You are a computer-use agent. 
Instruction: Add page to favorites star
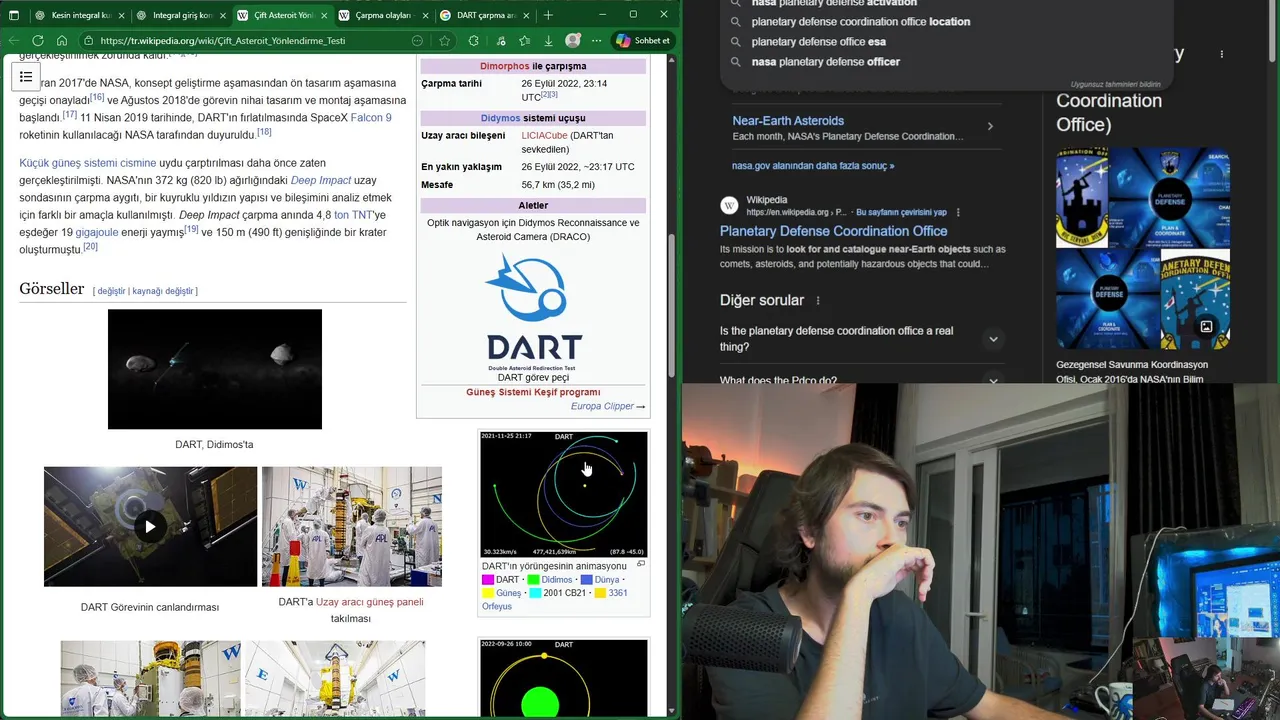coord(444,41)
